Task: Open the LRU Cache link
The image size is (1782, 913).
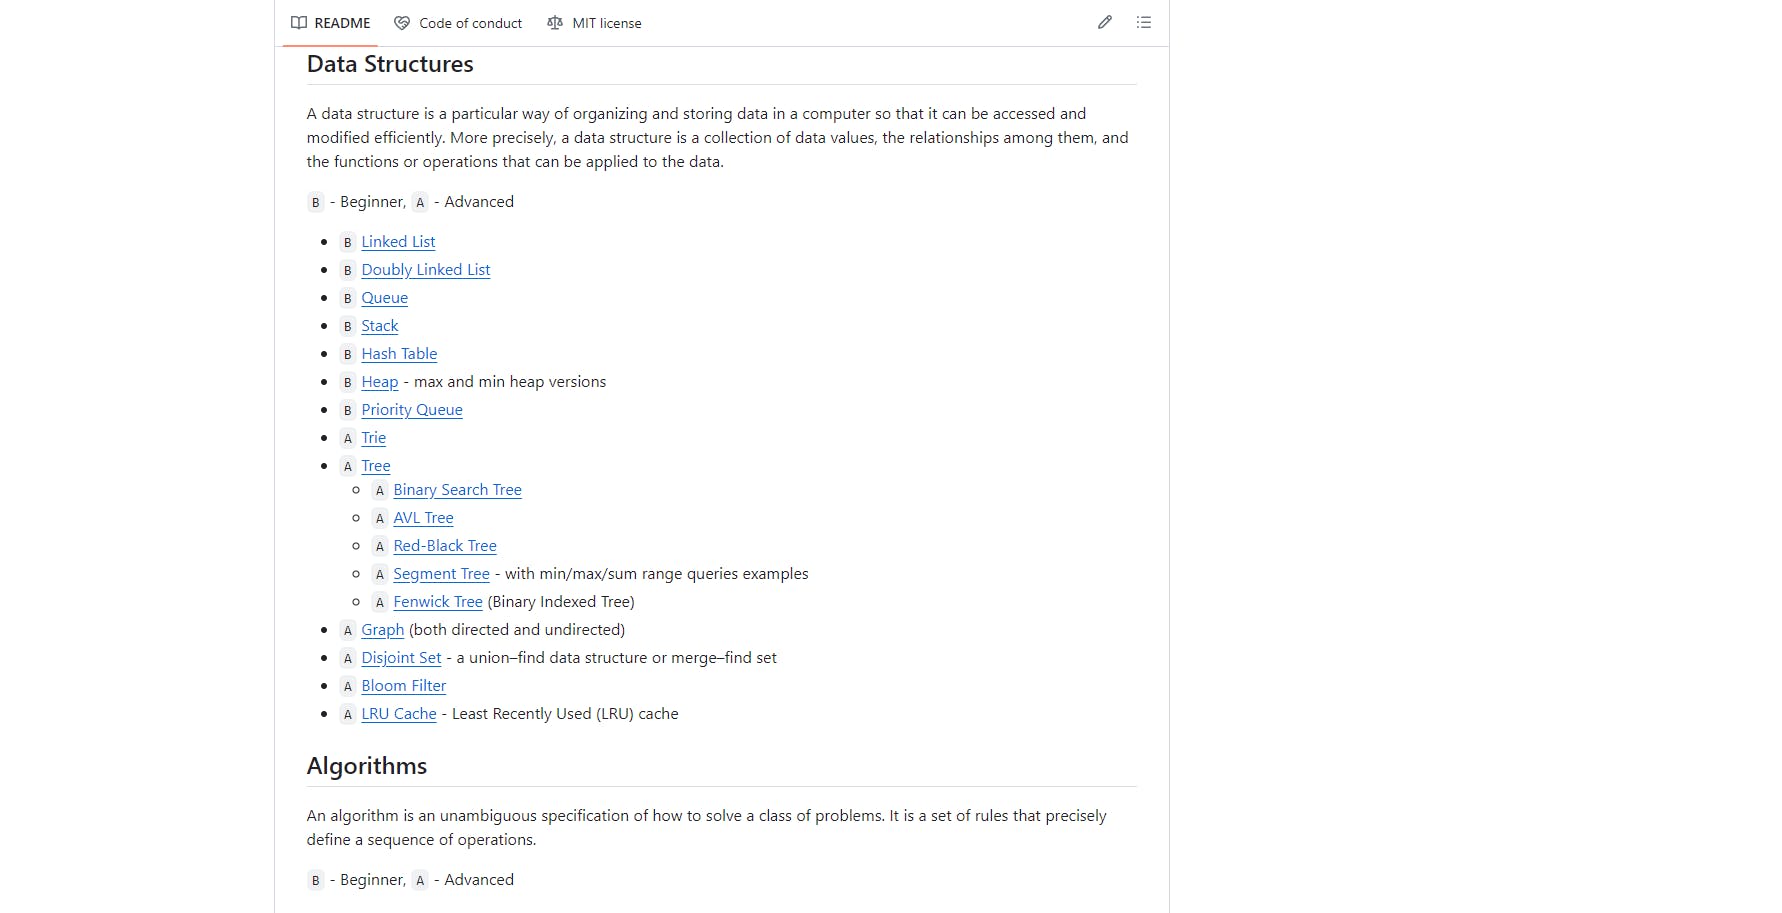Action: click(399, 714)
